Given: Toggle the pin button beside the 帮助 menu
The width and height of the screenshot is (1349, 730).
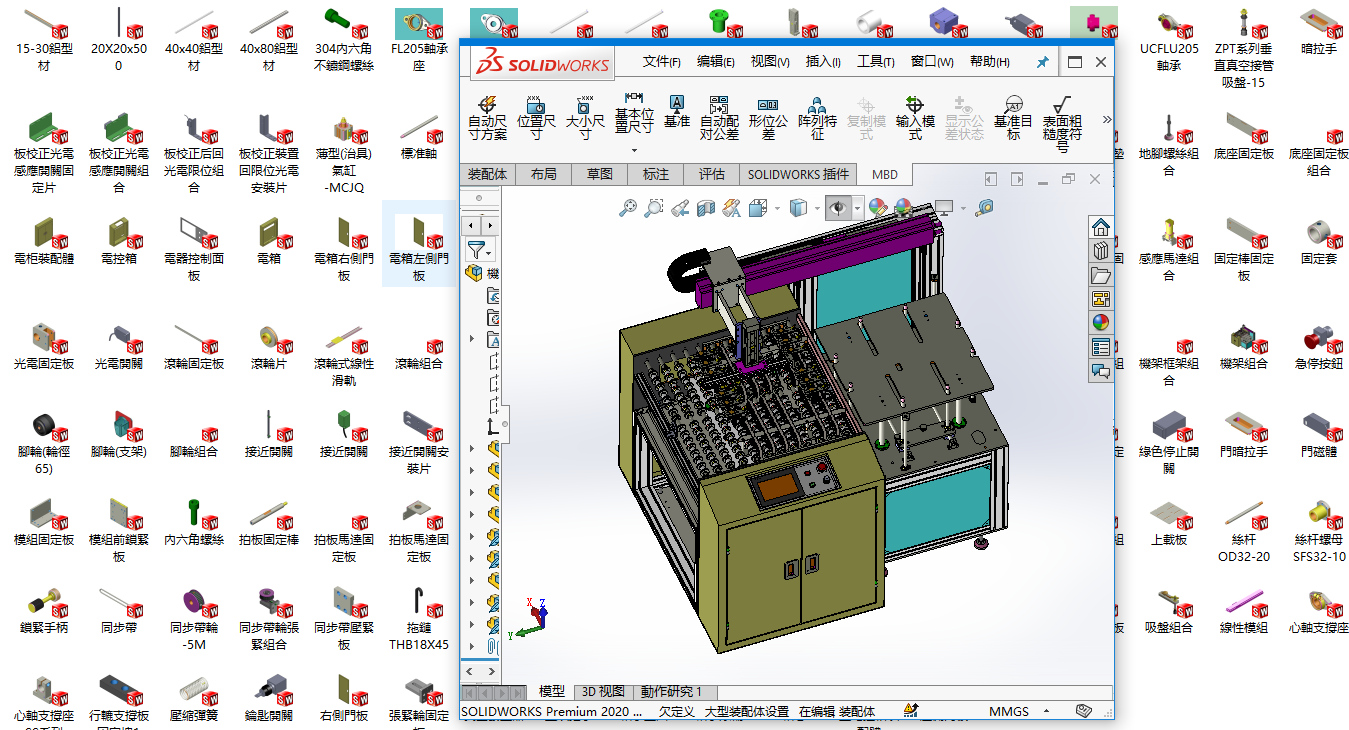Looking at the screenshot, I should point(1042,62).
